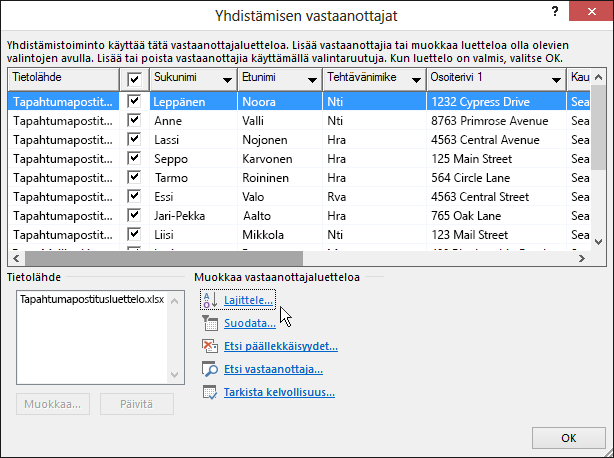The width and height of the screenshot is (614, 458).
Task: Select the address 123 Mail Street
Action: pyautogui.click(x=497, y=234)
